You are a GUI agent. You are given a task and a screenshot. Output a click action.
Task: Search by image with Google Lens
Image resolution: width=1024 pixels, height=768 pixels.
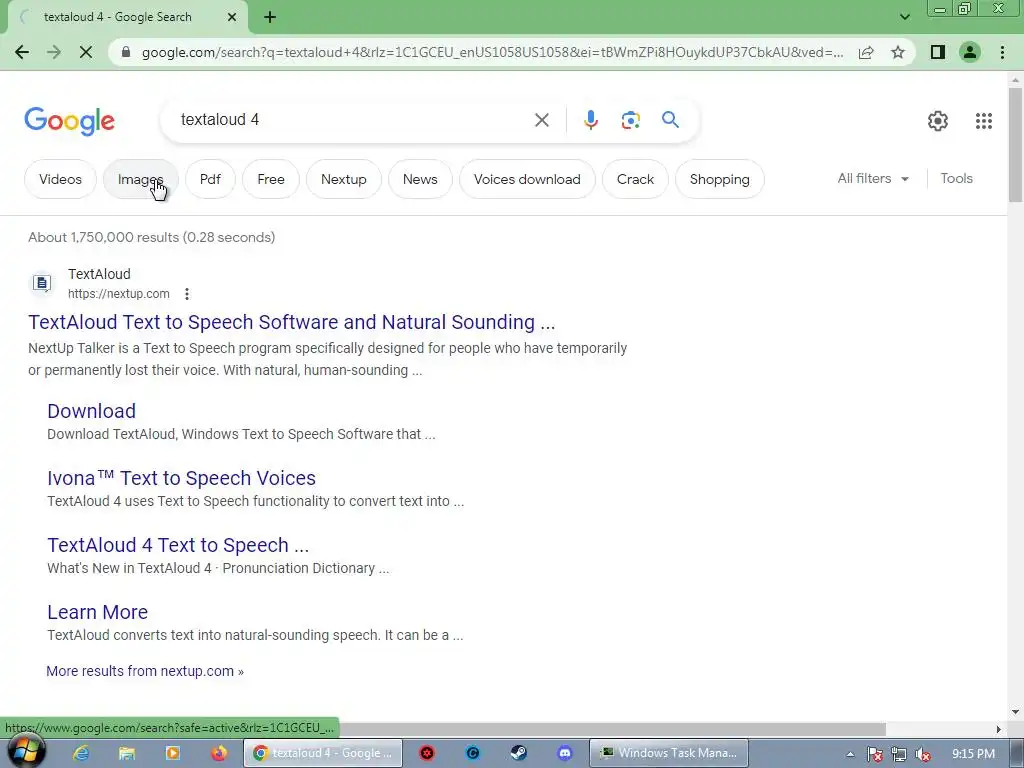630,120
